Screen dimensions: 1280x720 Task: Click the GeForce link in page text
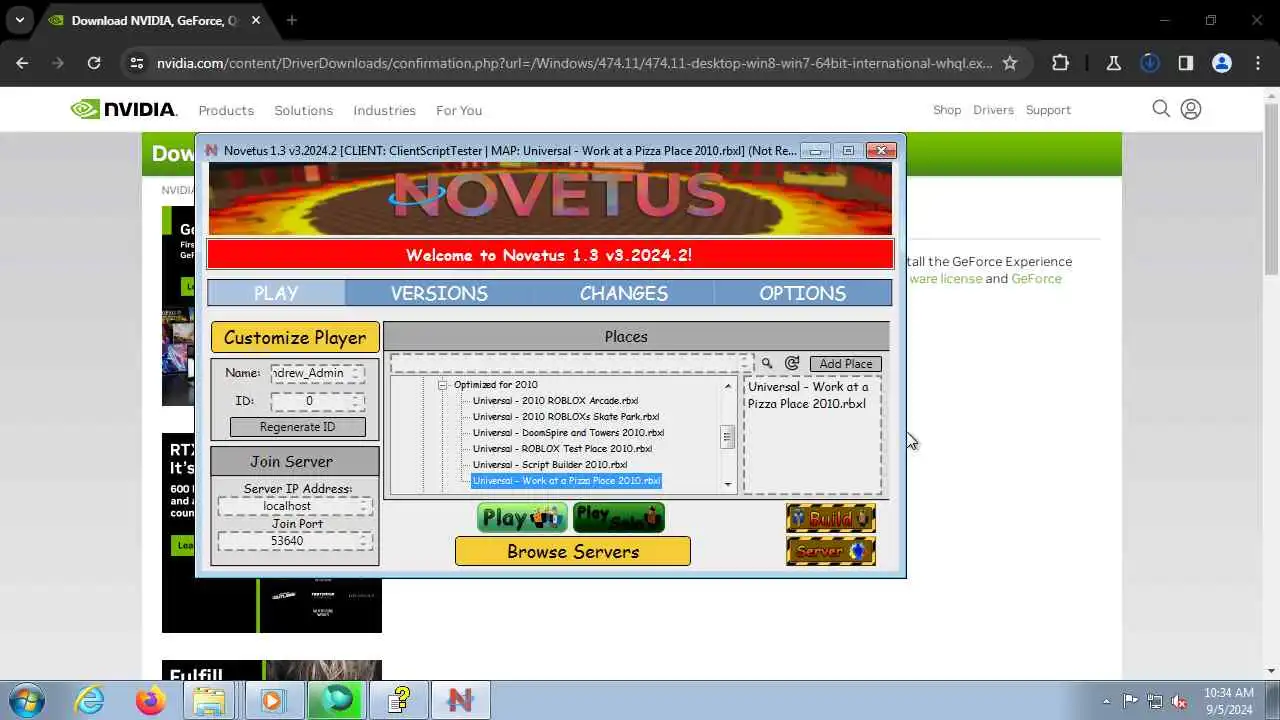click(x=1037, y=279)
